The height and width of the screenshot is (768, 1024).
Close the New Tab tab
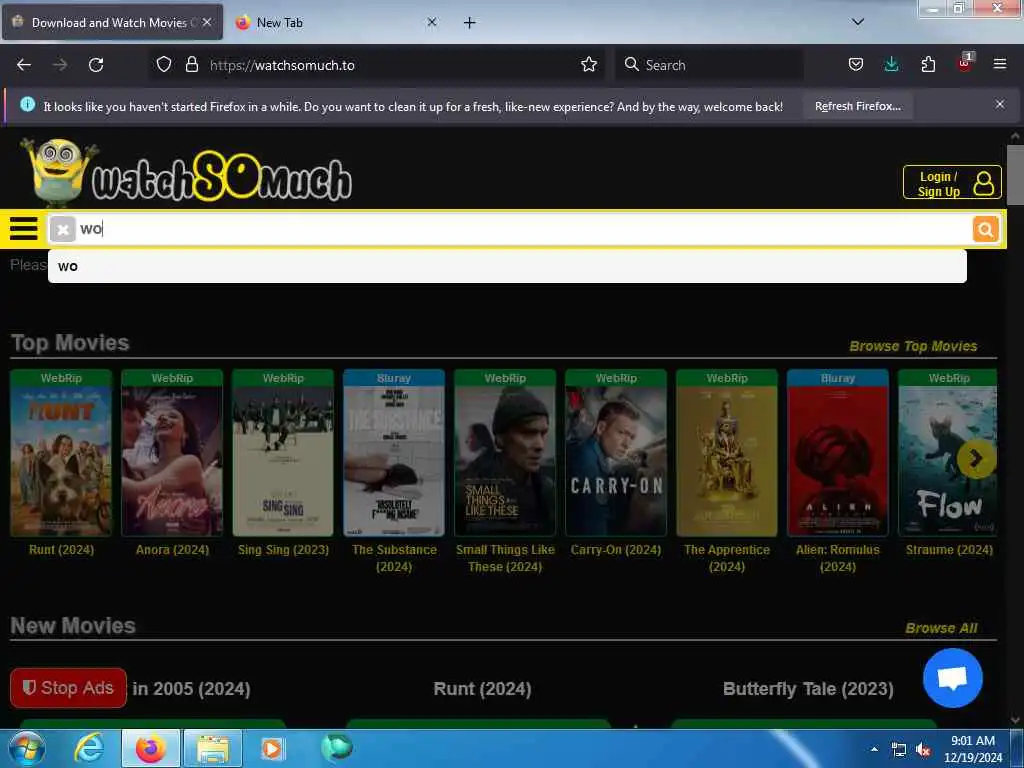[x=432, y=22]
